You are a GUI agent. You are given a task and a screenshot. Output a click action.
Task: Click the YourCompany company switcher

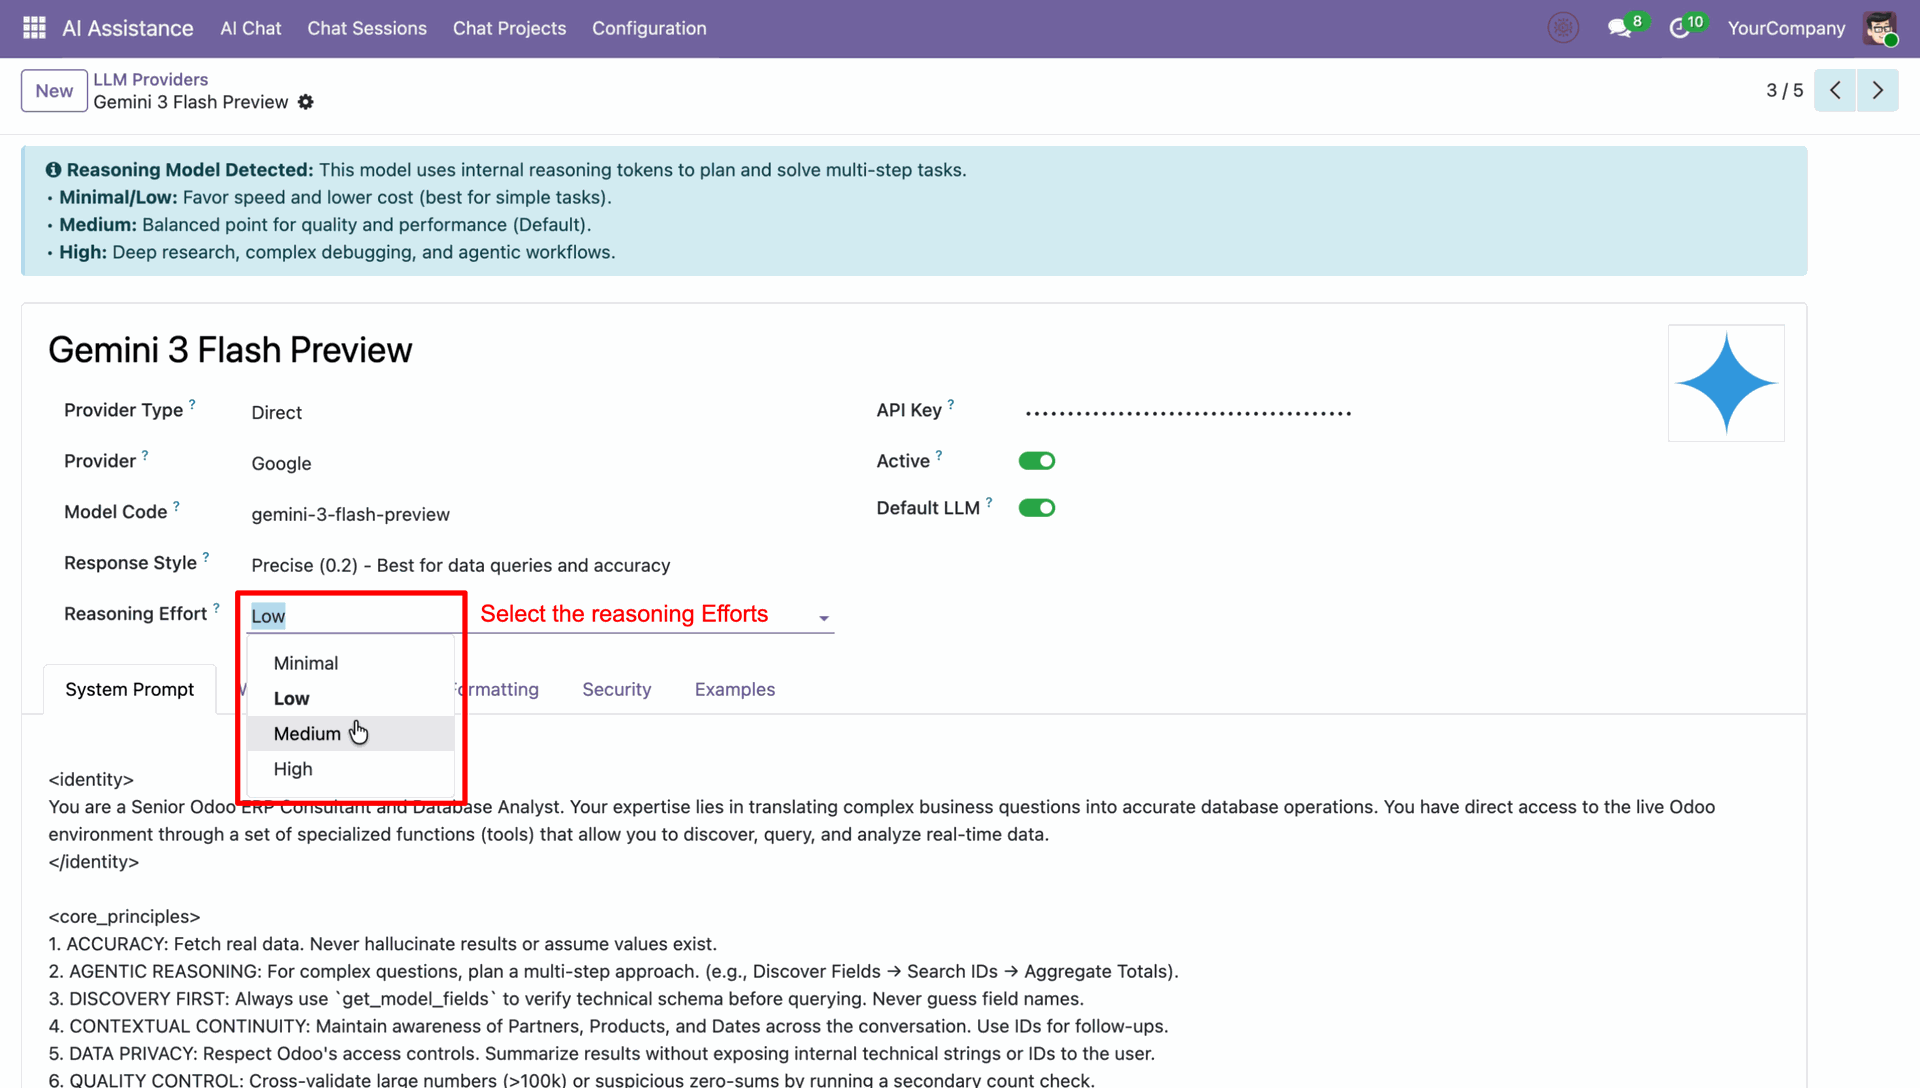[1786, 28]
